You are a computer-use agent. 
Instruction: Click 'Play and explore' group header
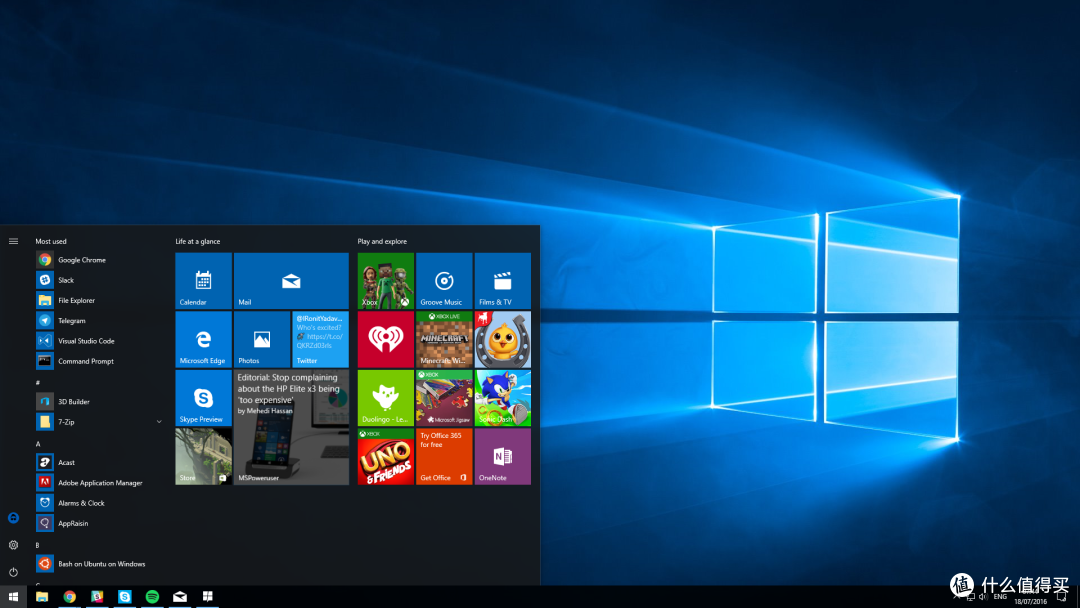(382, 241)
